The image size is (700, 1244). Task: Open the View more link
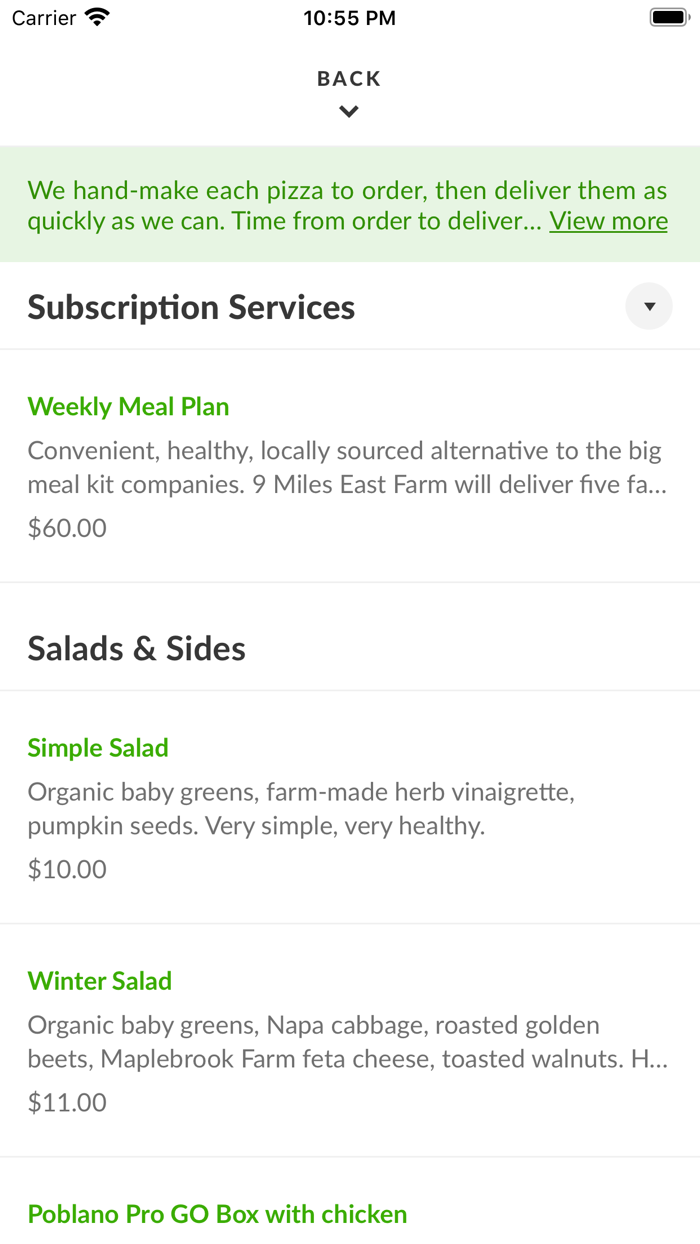pos(608,221)
